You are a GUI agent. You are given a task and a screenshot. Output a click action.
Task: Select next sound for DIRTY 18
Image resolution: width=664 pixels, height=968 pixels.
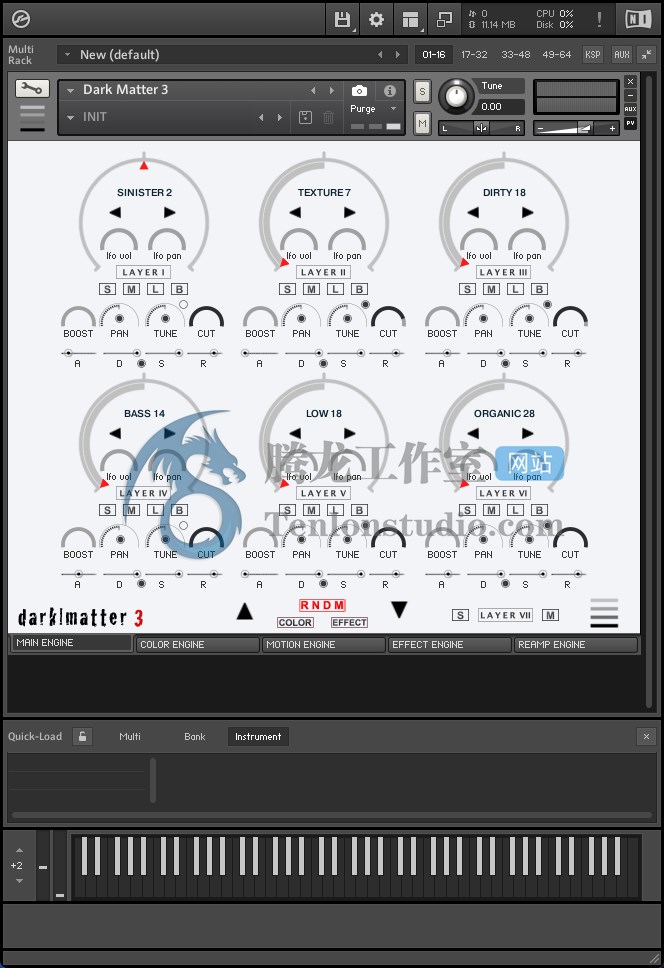(528, 212)
